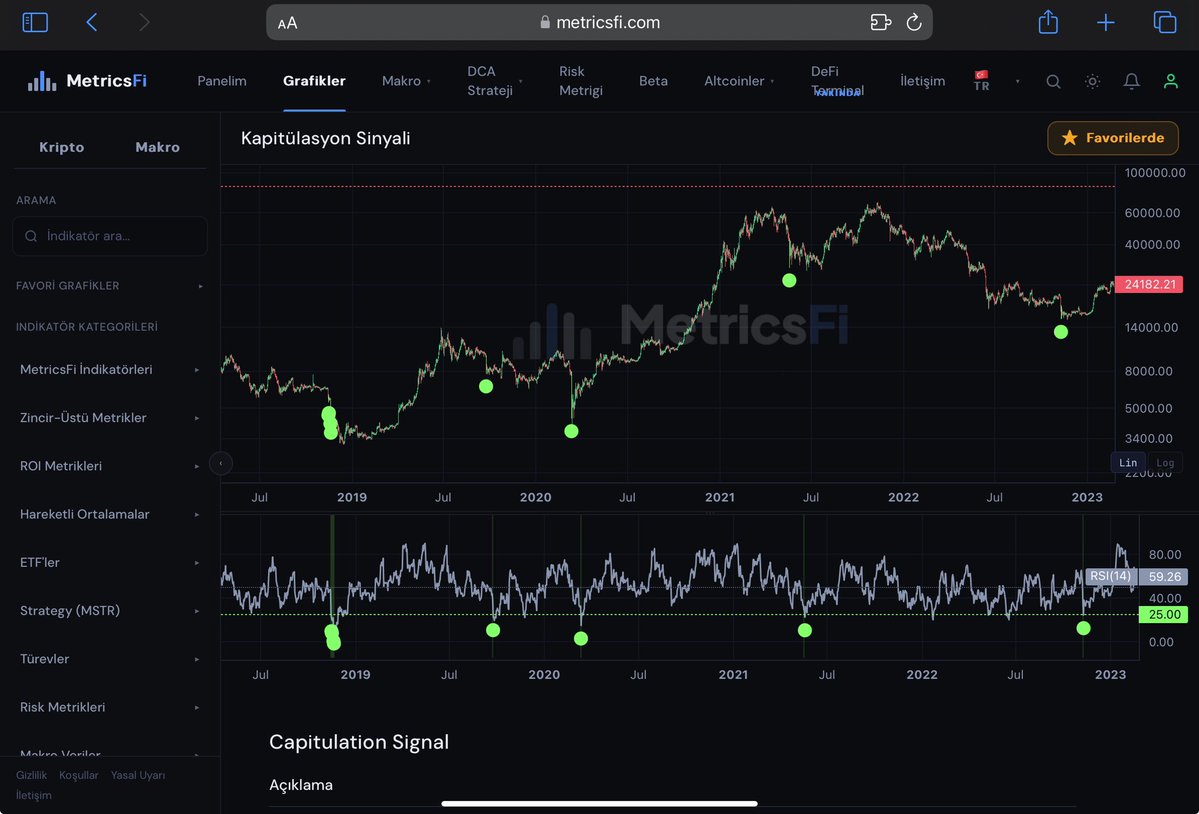Open a new Safari tab
1199x814 pixels.
(1106, 22)
